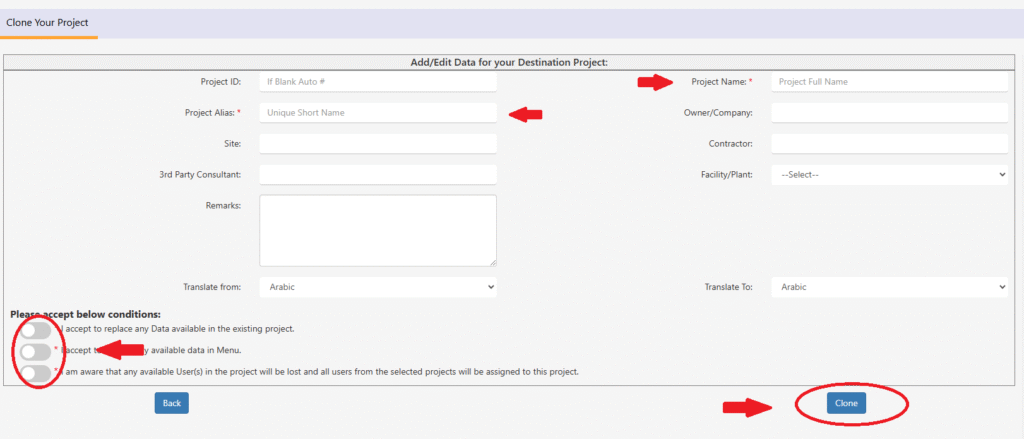Click the red arrow beside Project Alias field
Viewport: 1024px width, 439px height.
coord(526,115)
